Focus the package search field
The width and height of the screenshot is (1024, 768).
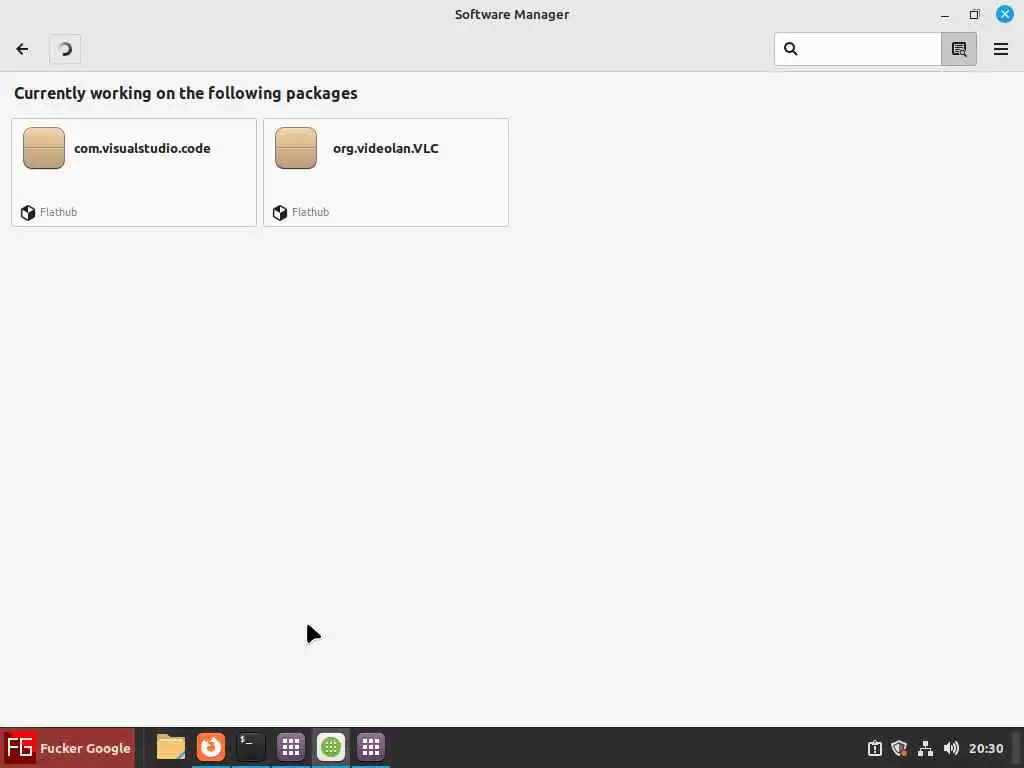pos(857,49)
